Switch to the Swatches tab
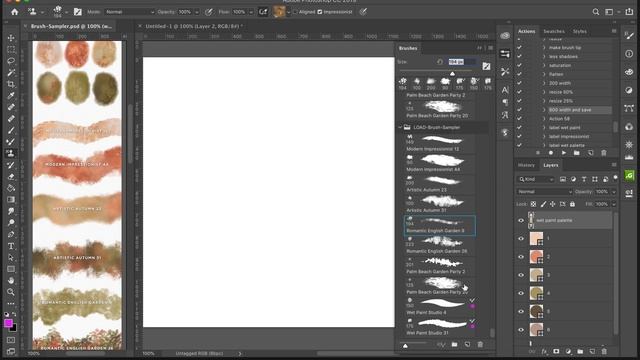The width and height of the screenshot is (640, 360). click(554, 31)
